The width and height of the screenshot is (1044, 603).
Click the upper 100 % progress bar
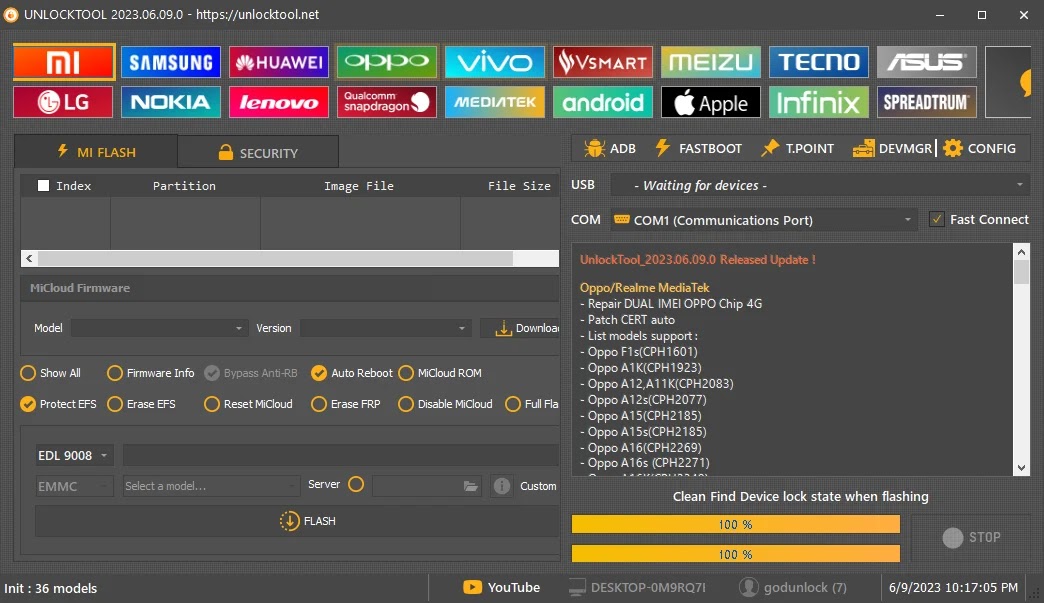[736, 524]
